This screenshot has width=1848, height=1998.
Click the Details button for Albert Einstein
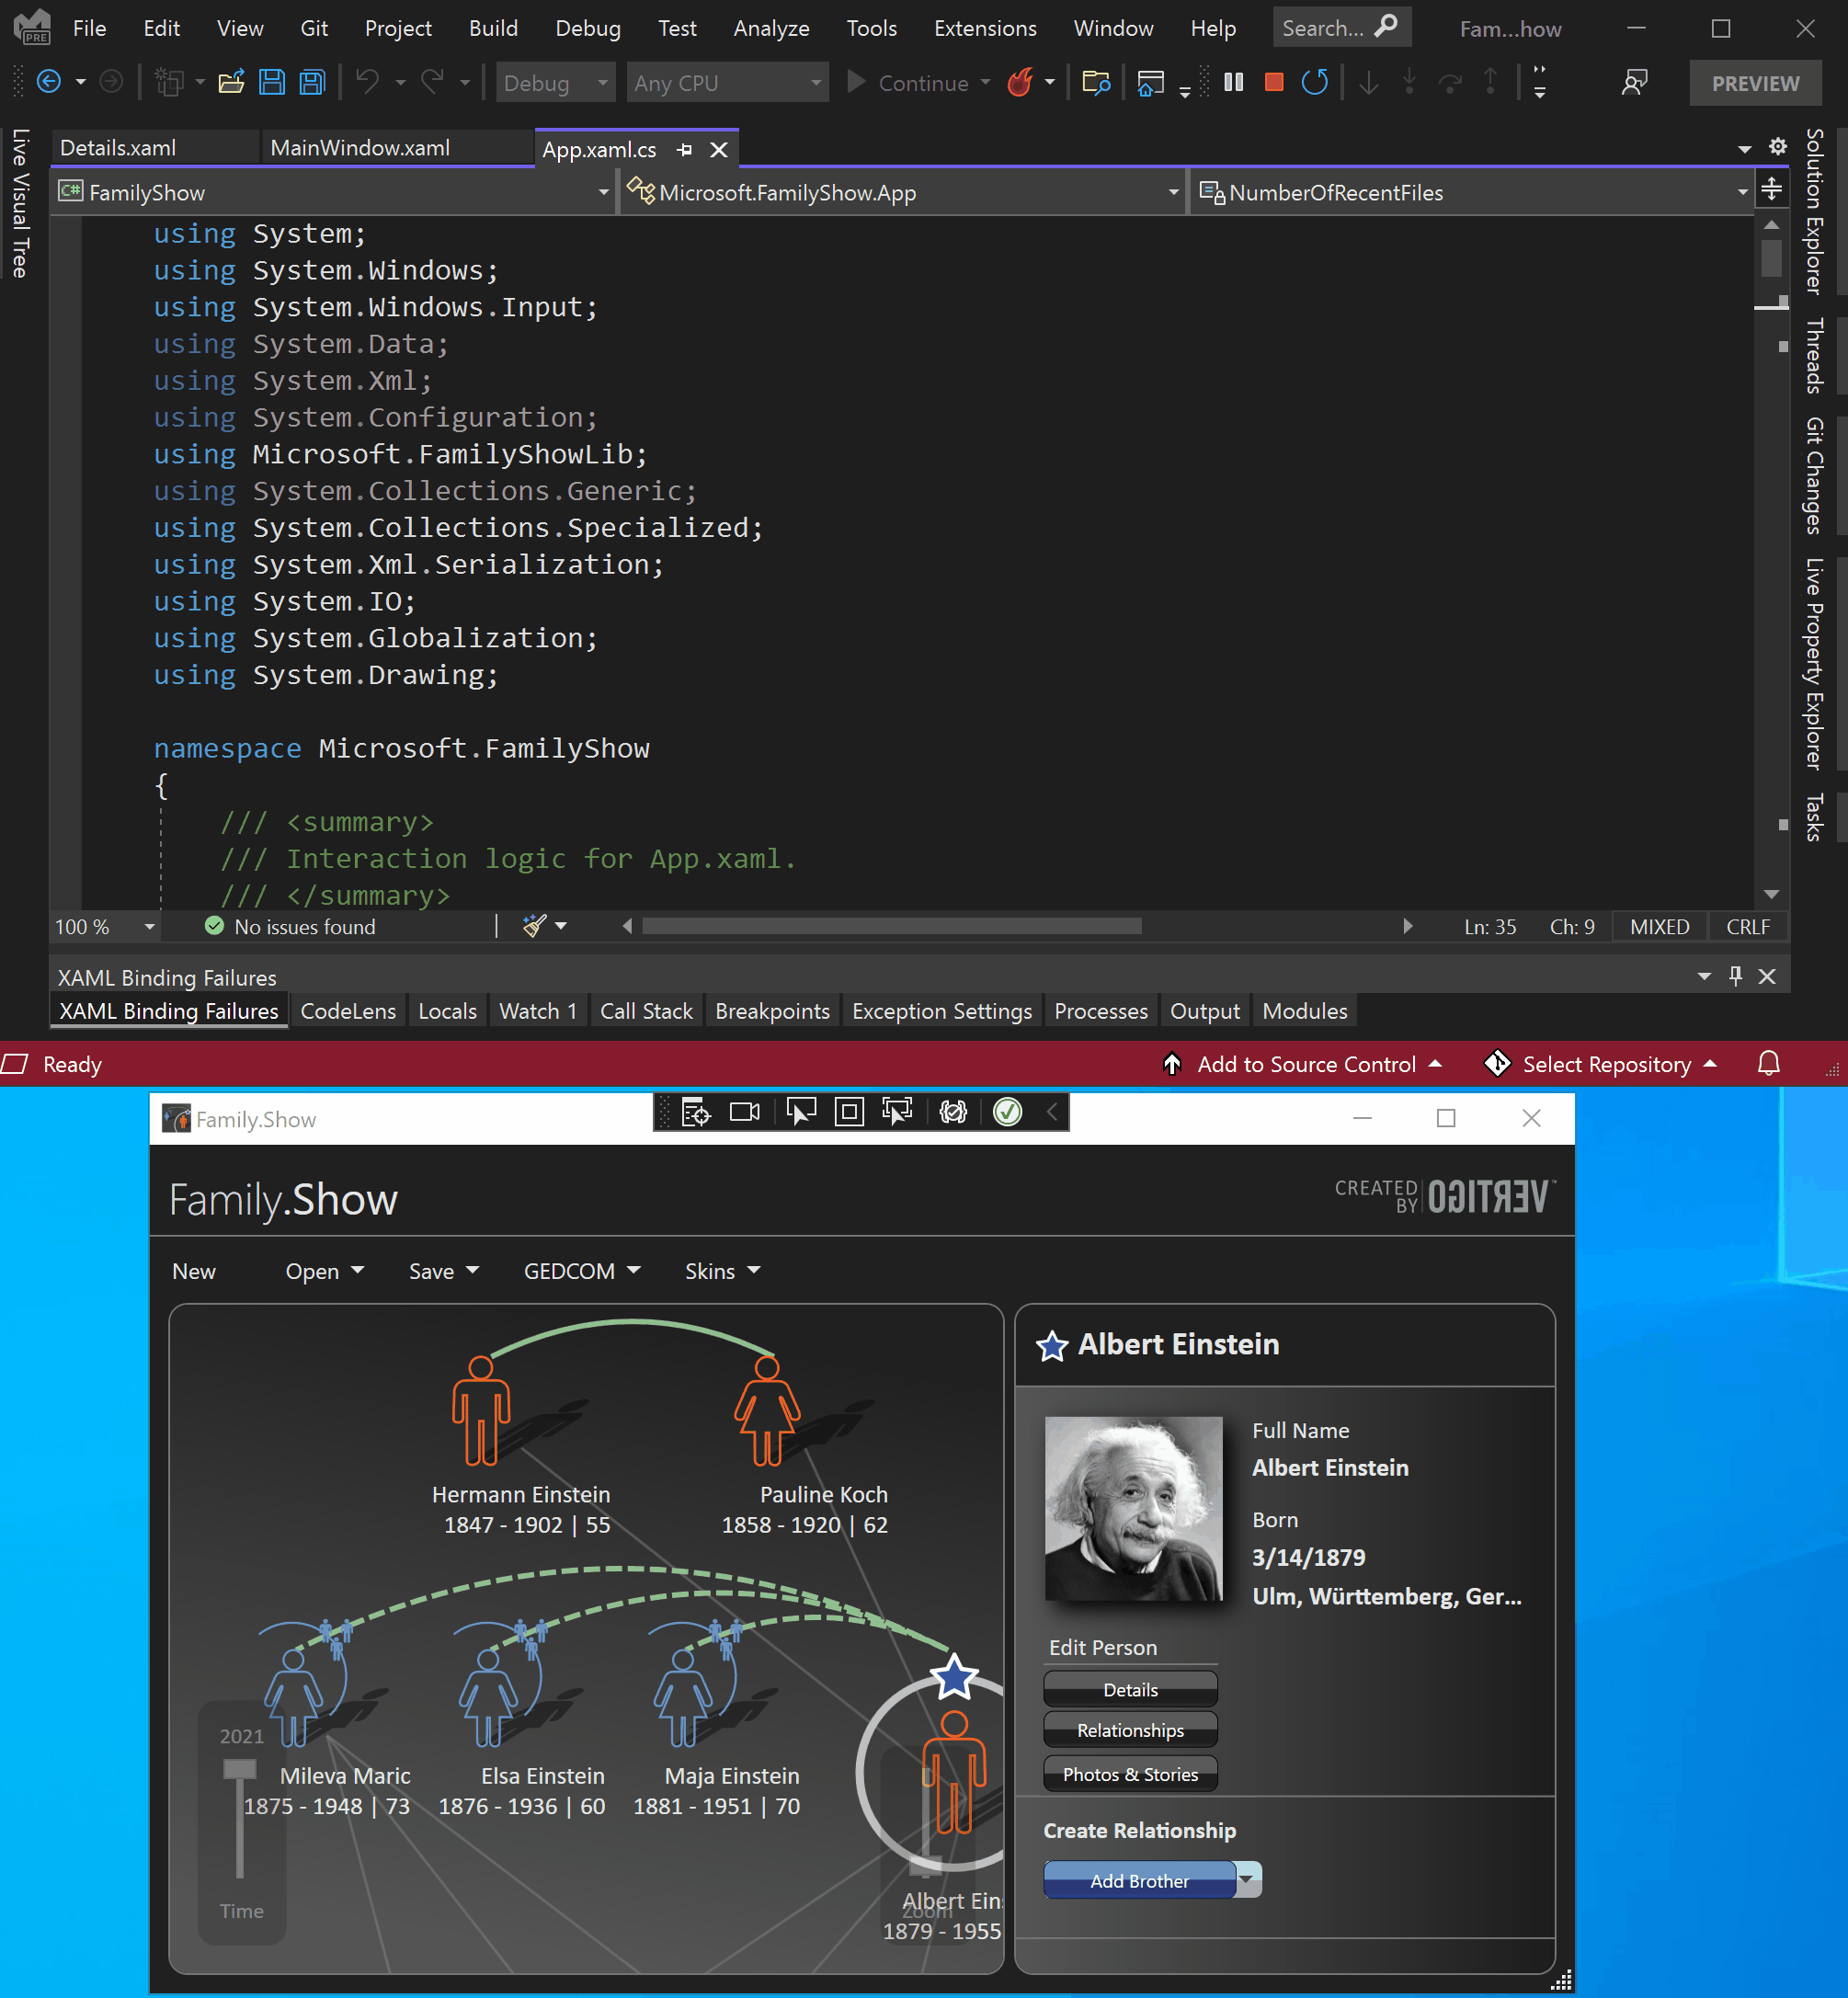[x=1129, y=1688]
